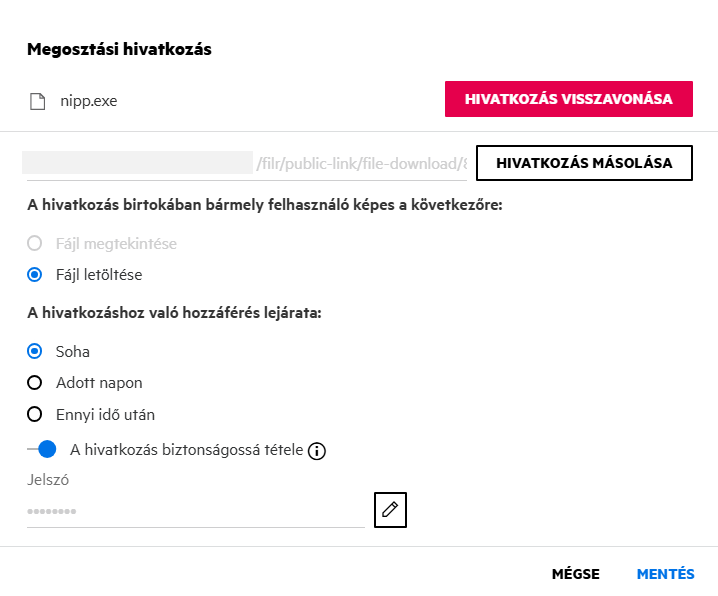718x596 pixels.
Task: Cancel the dialog with MÉGSE
Action: coord(576,574)
